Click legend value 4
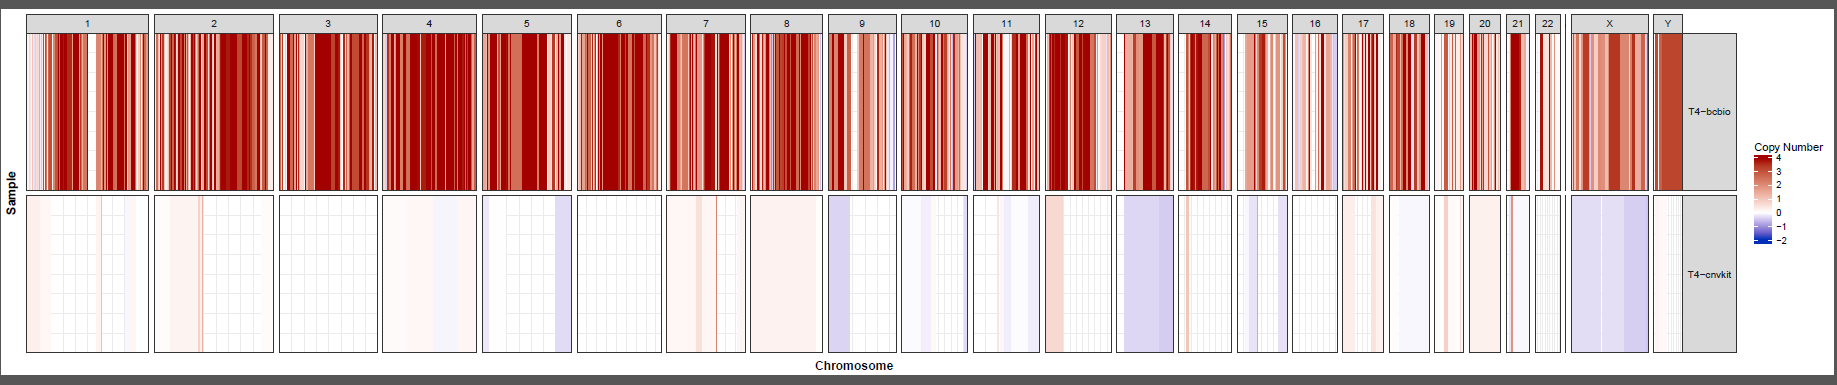 click(x=1778, y=158)
